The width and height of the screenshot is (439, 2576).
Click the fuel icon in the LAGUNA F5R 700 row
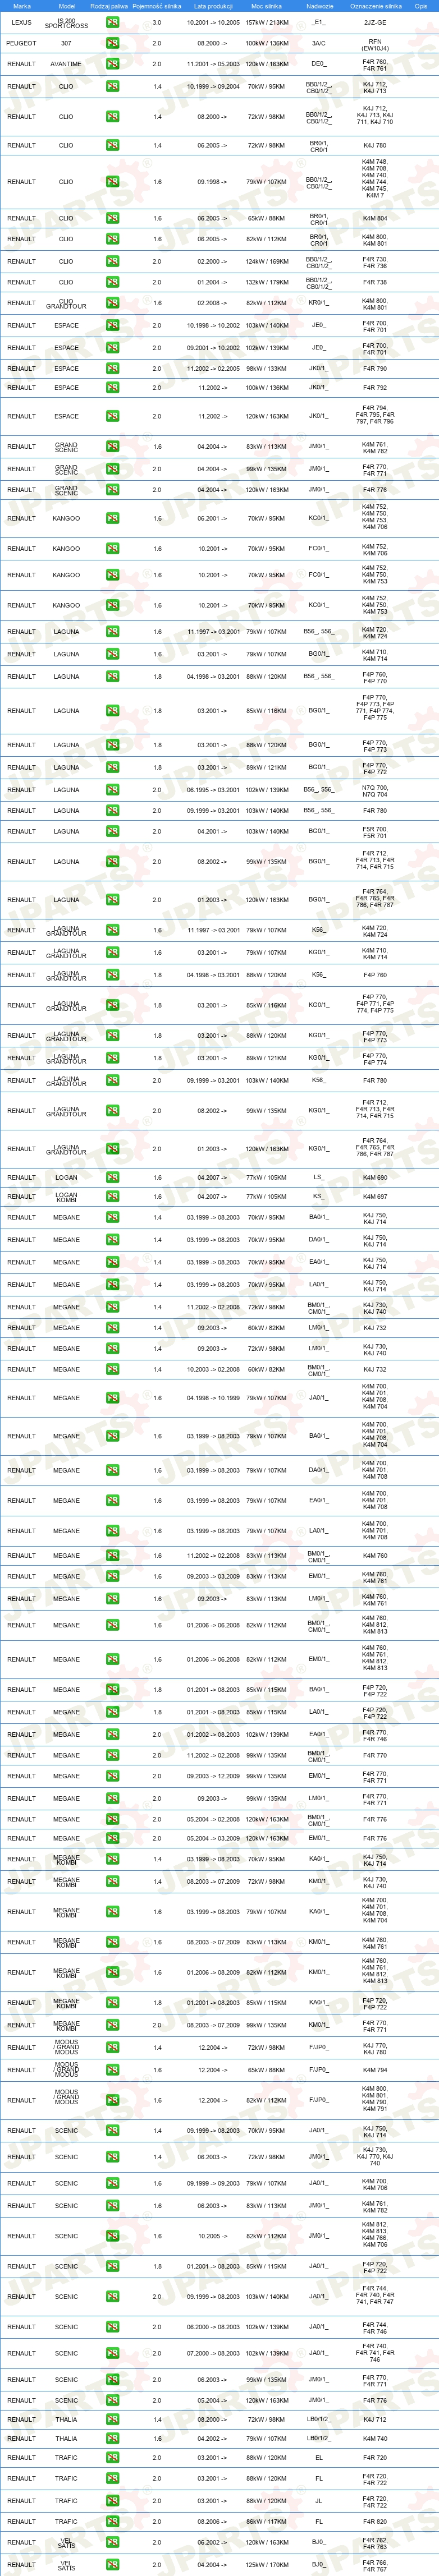[x=112, y=831]
